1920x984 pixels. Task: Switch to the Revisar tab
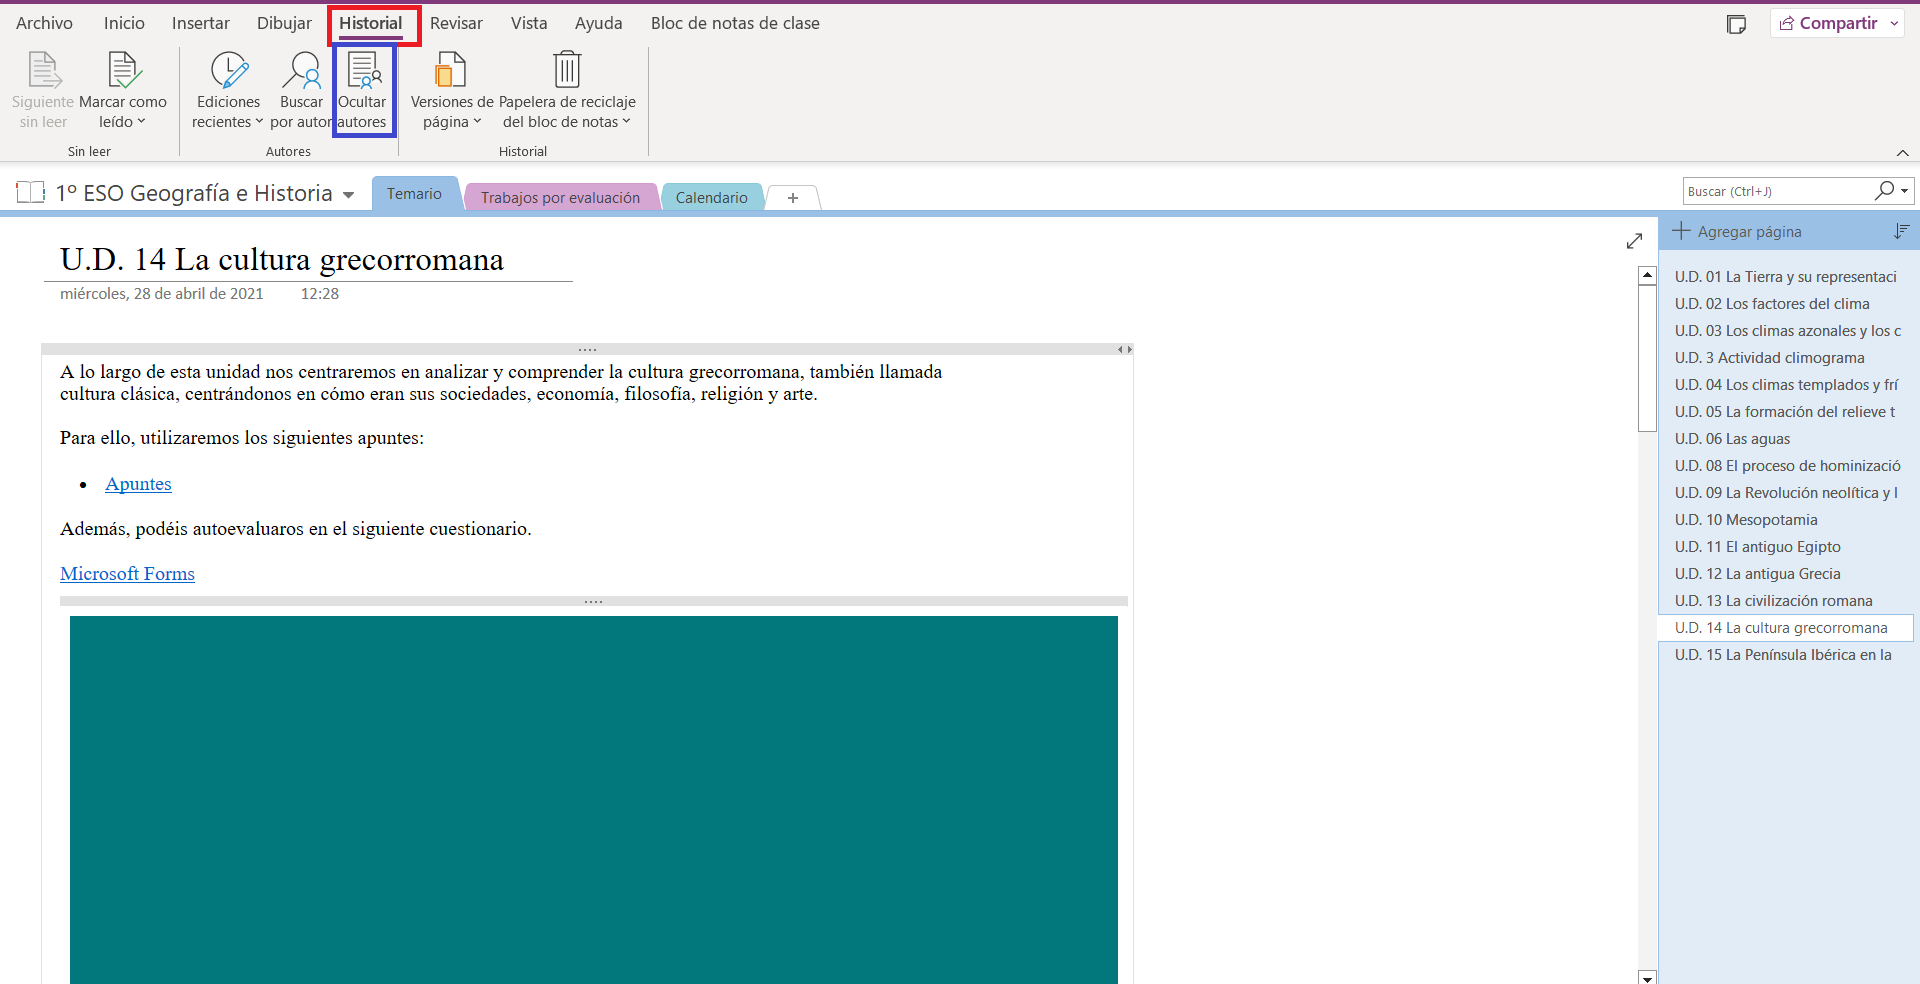click(x=456, y=23)
